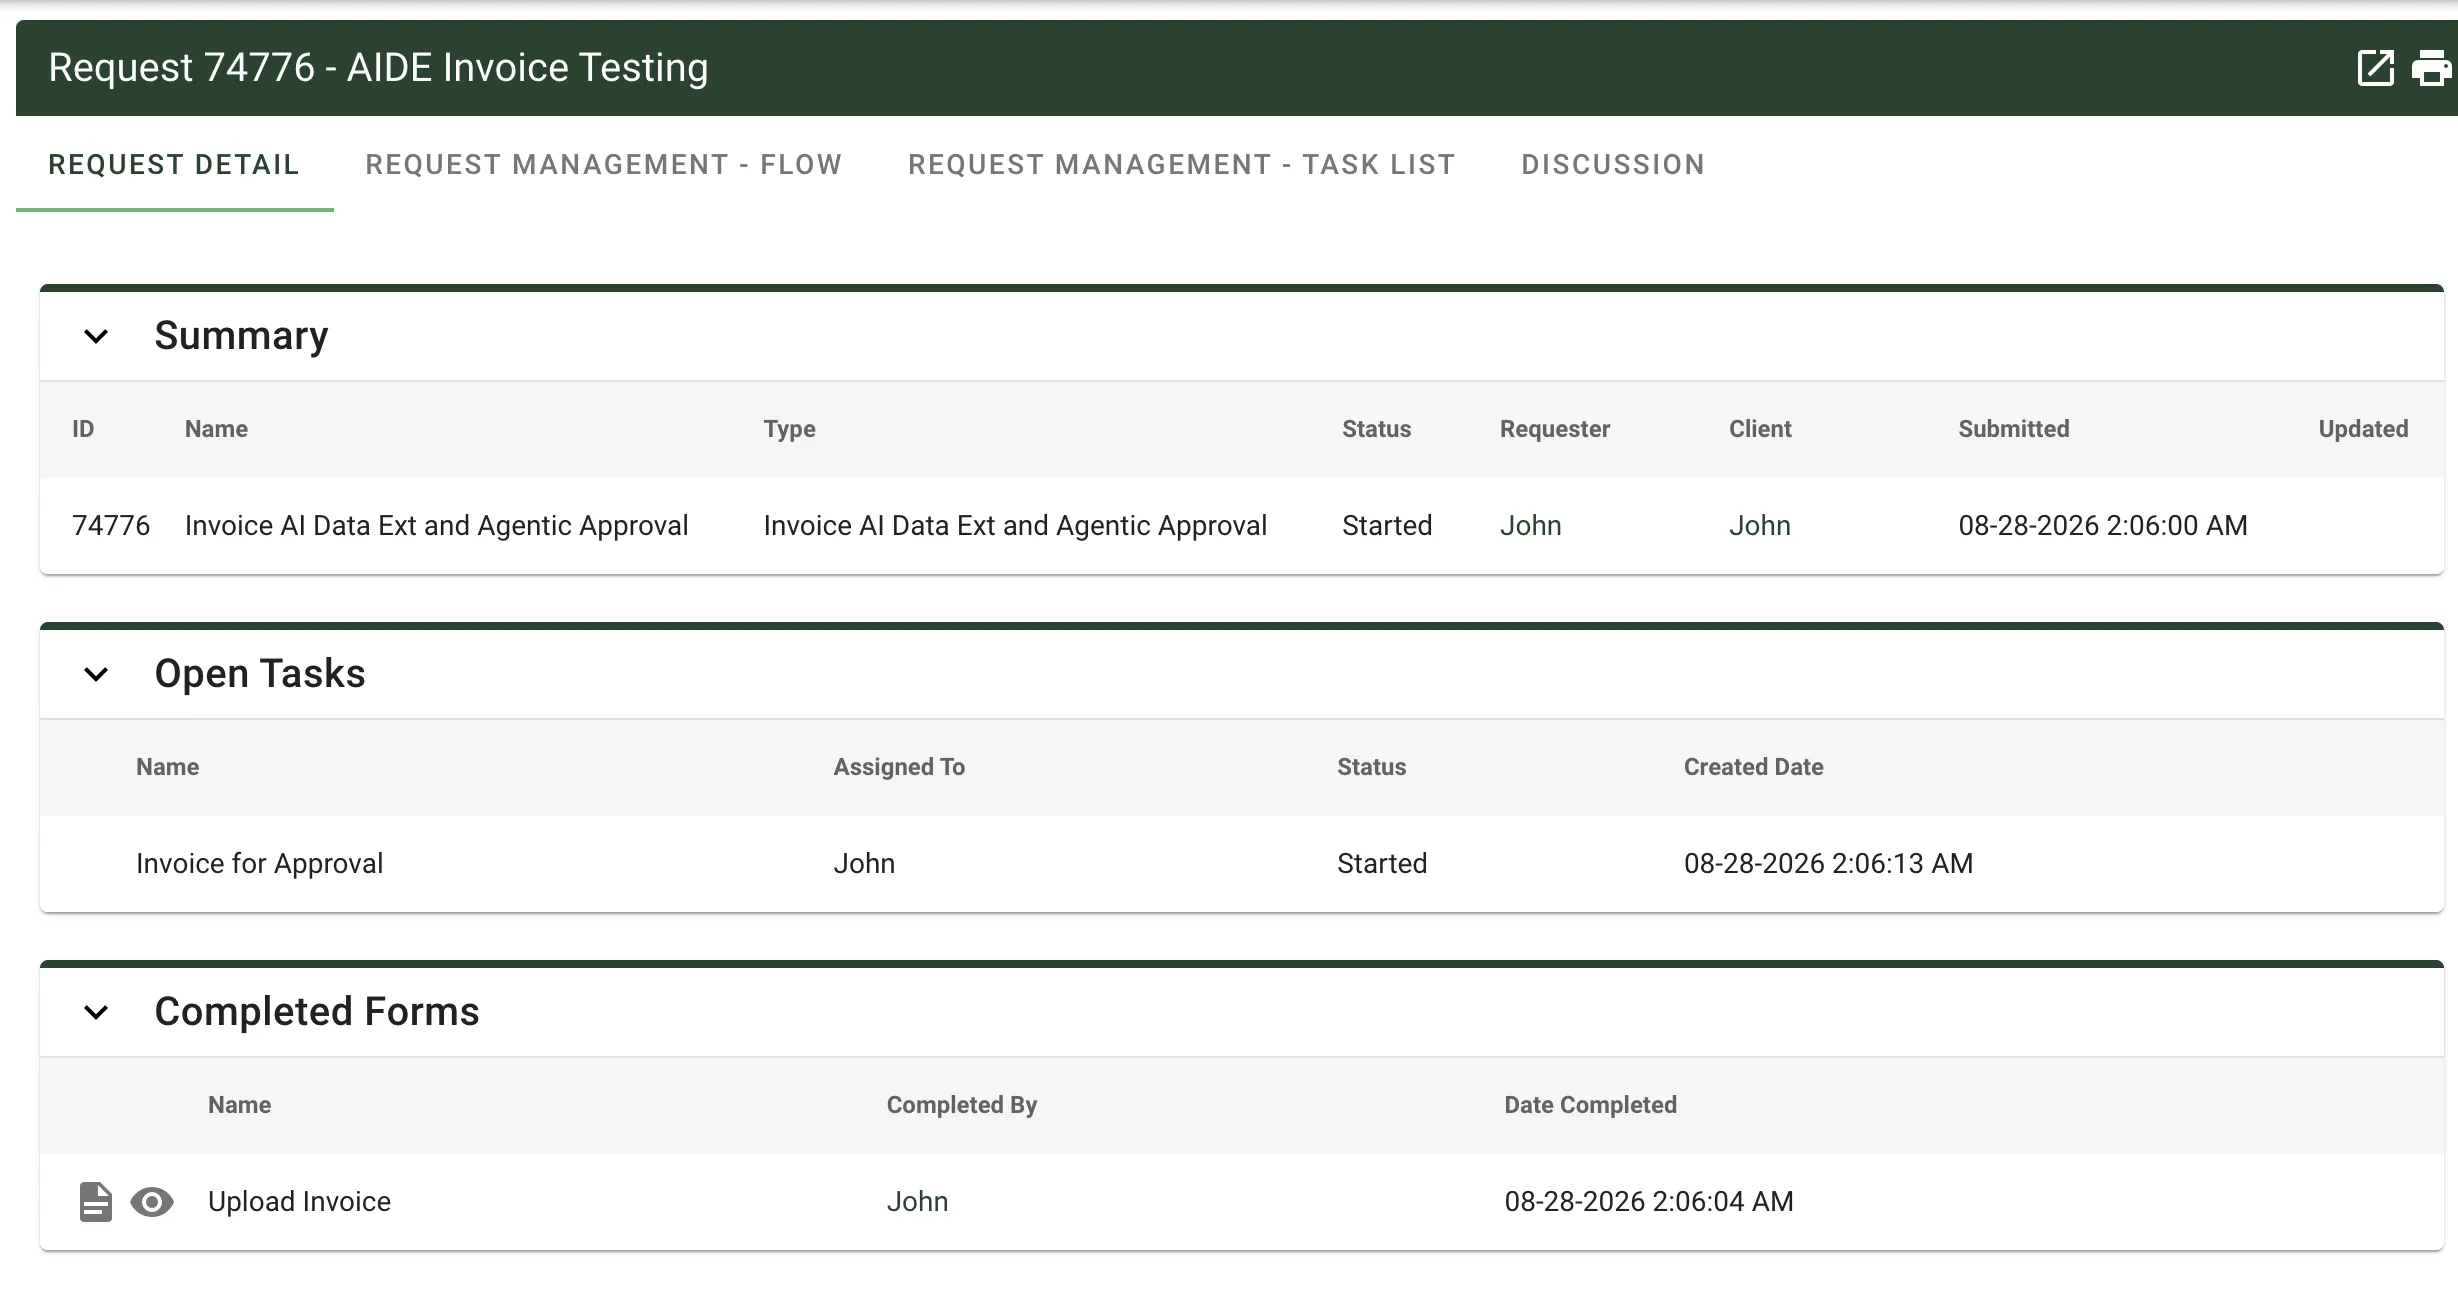Collapse the Open Tasks section

coord(96,674)
